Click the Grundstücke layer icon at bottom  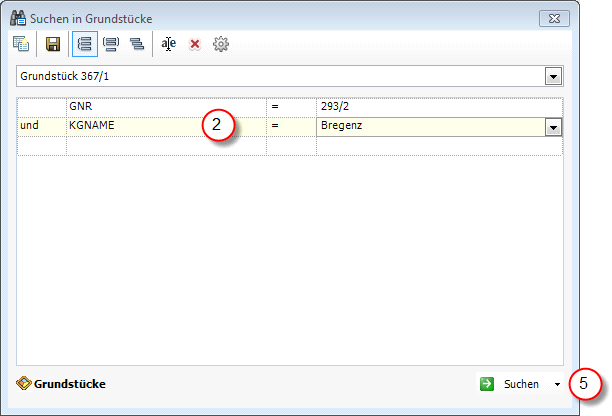pyautogui.click(x=25, y=384)
